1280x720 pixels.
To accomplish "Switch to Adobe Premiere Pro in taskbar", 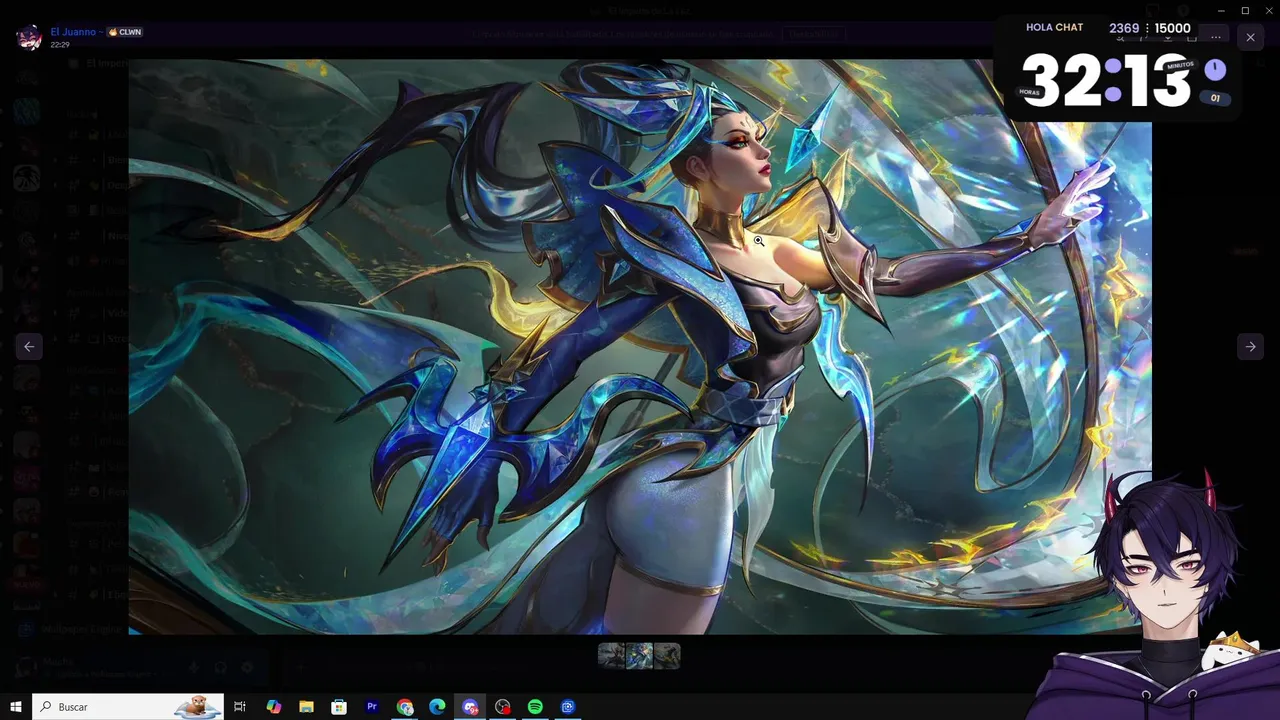I will (372, 707).
